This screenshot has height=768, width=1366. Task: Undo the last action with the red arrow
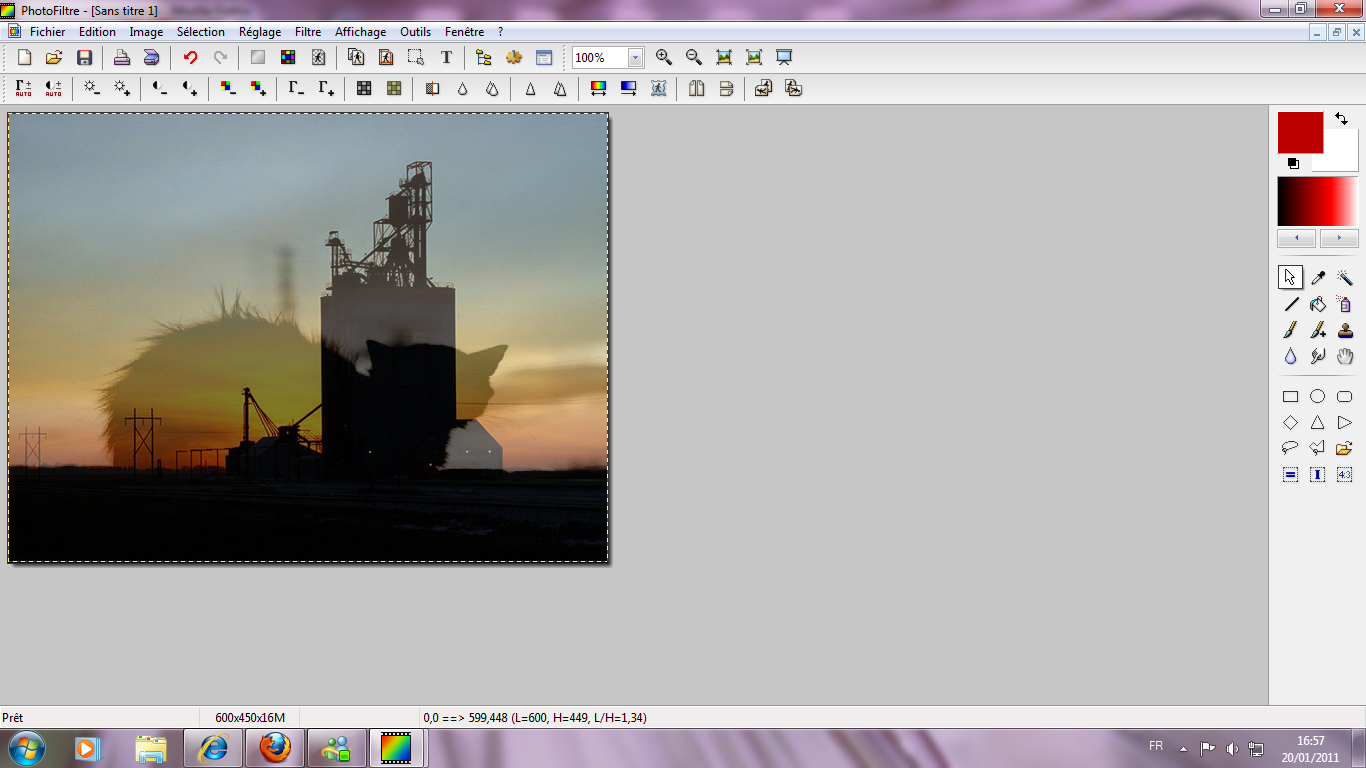pyautogui.click(x=190, y=58)
